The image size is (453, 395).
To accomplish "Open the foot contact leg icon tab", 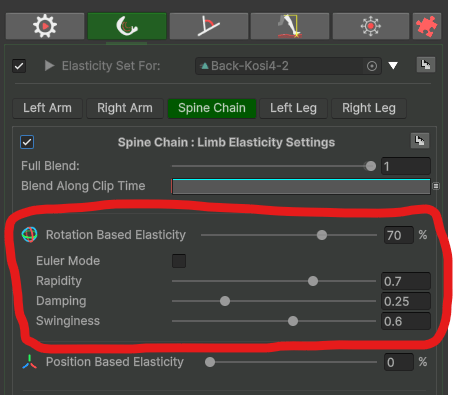I will (x=290, y=26).
